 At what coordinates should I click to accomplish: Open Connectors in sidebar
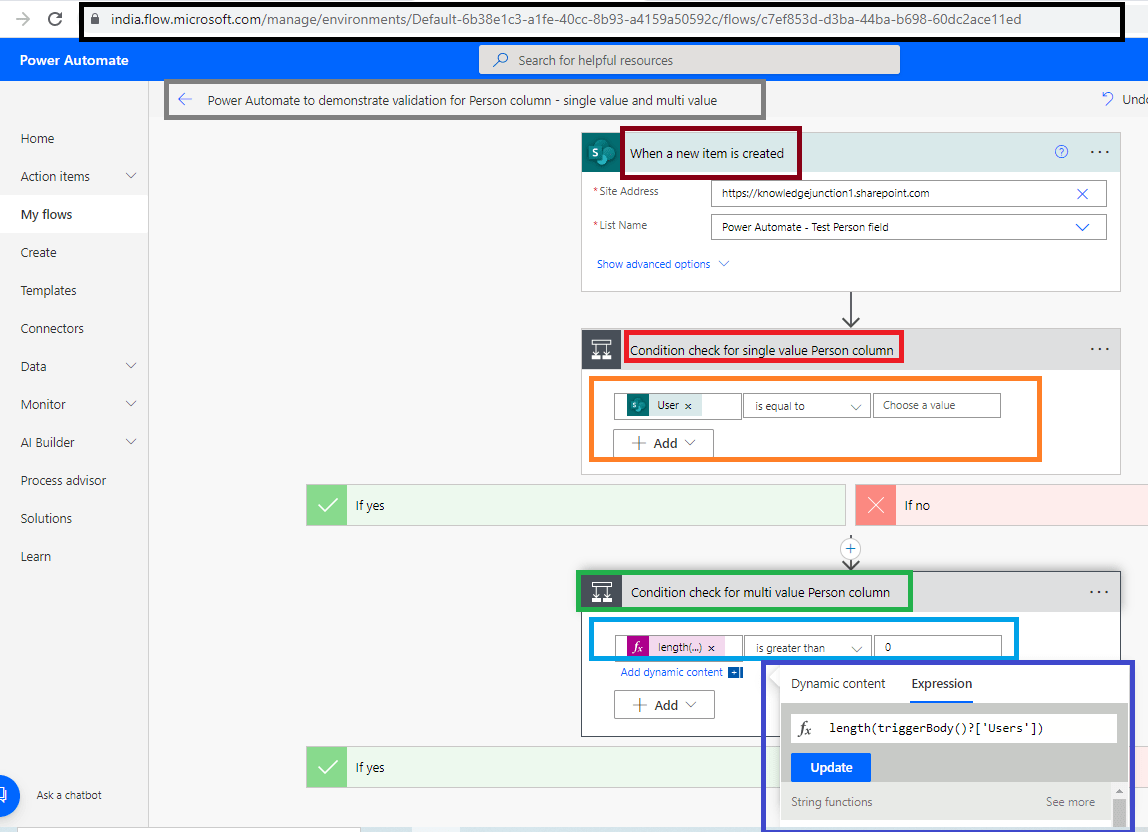point(52,328)
